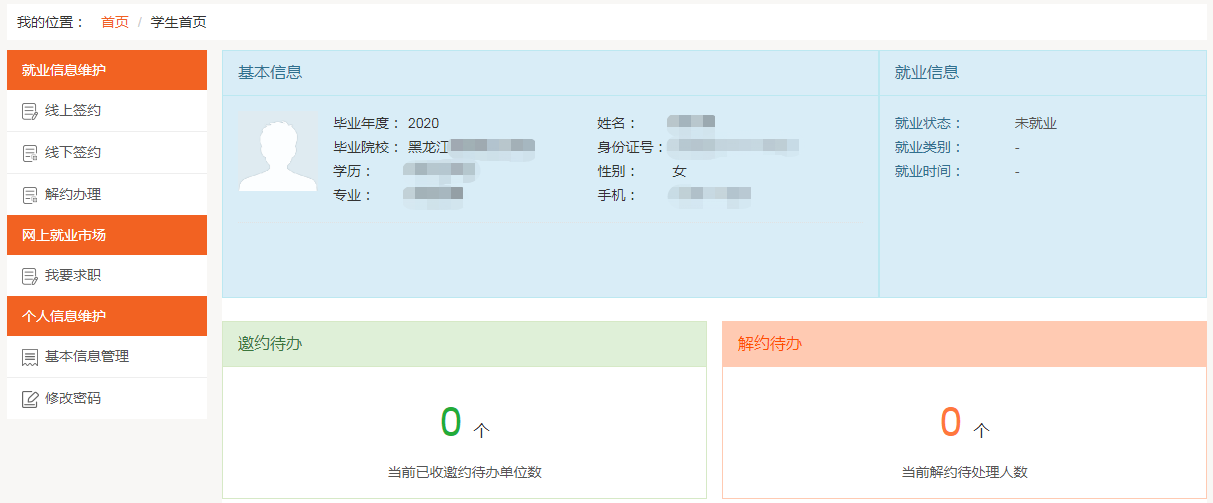Toggle the 个人信息维护 sidebar section

[107, 316]
